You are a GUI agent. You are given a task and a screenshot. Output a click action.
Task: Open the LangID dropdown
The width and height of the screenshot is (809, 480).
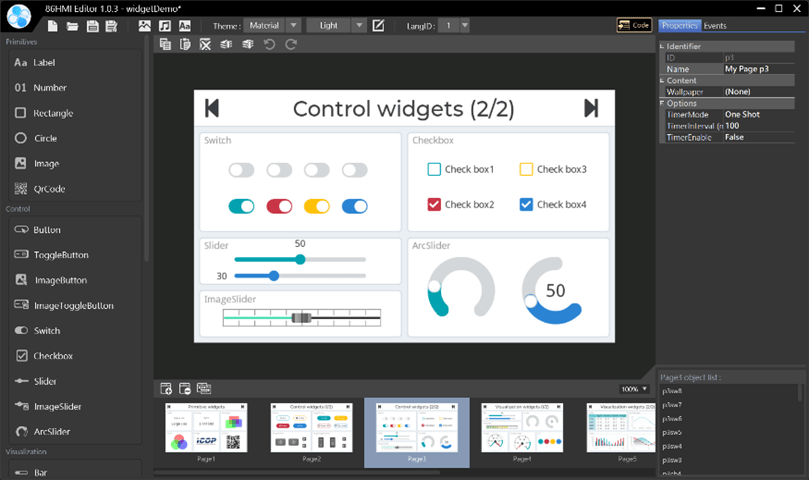pyautogui.click(x=455, y=25)
